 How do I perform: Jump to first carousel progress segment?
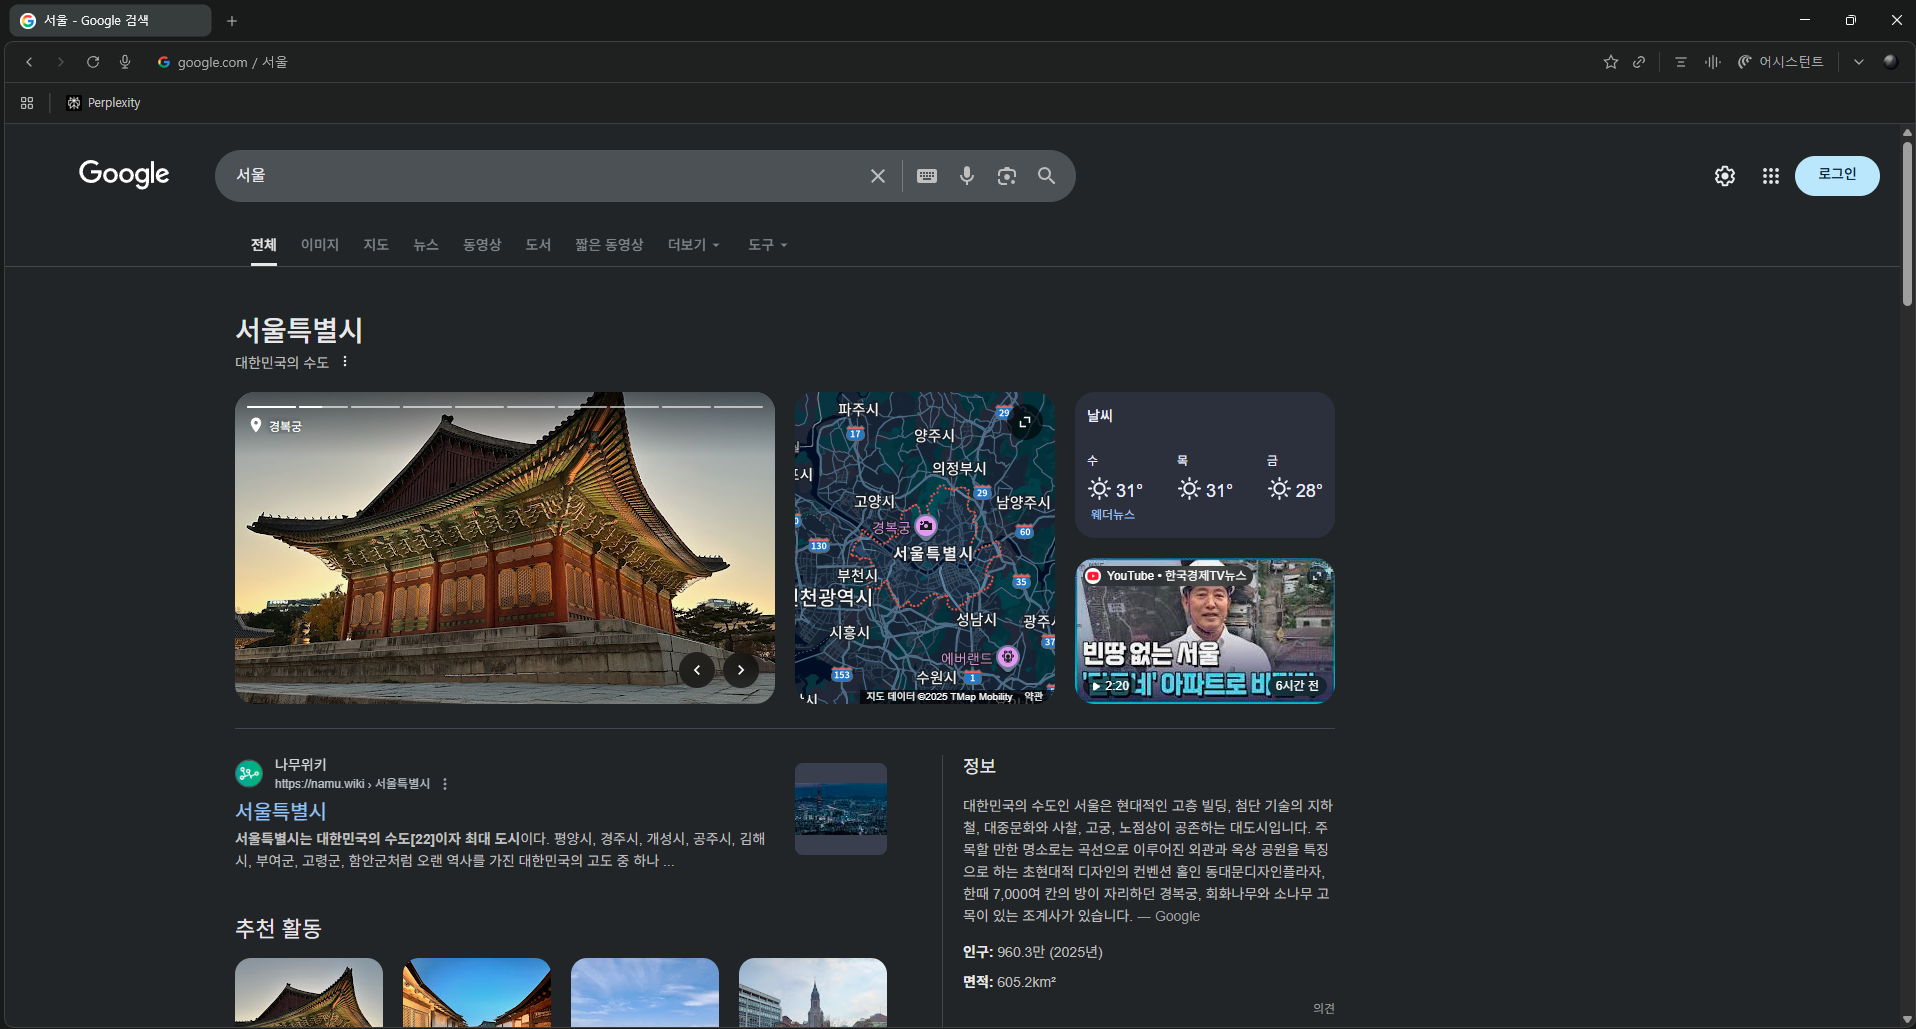click(x=271, y=407)
